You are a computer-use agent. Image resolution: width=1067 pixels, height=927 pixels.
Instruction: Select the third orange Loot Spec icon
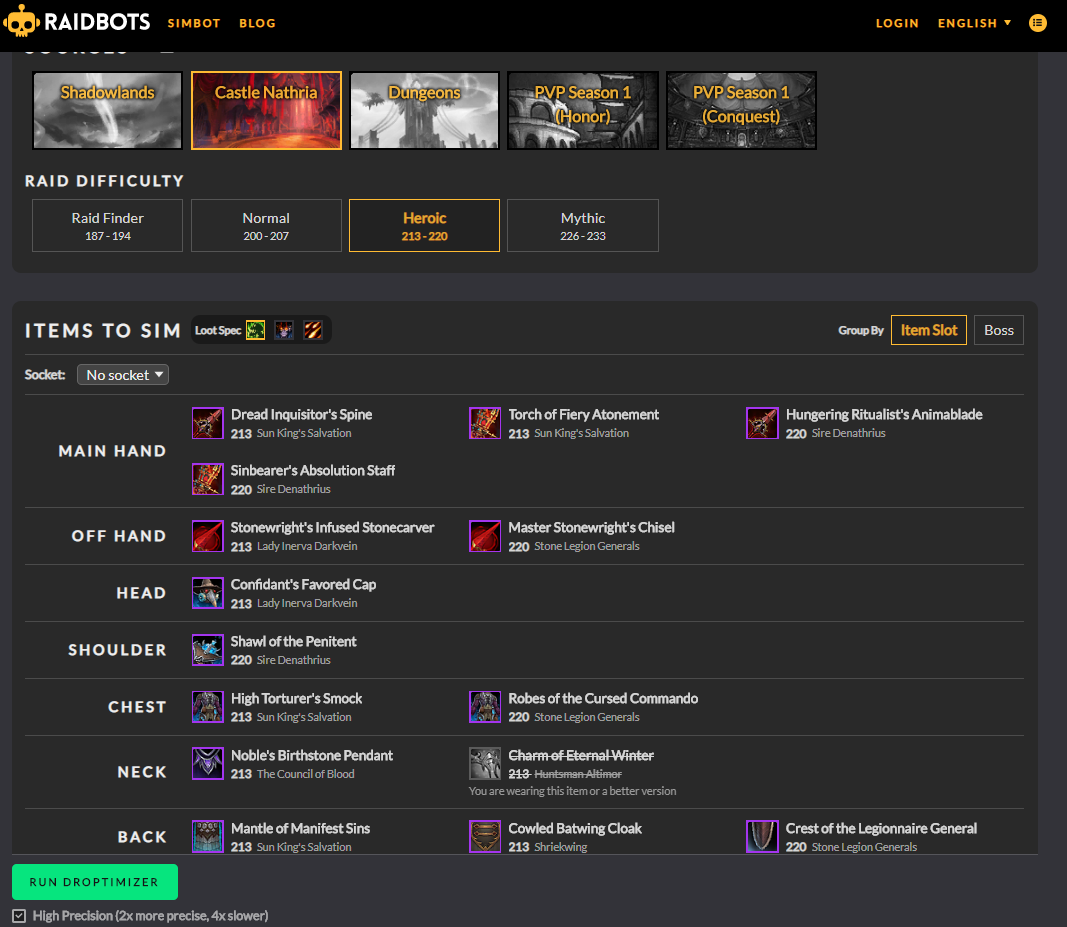(312, 330)
